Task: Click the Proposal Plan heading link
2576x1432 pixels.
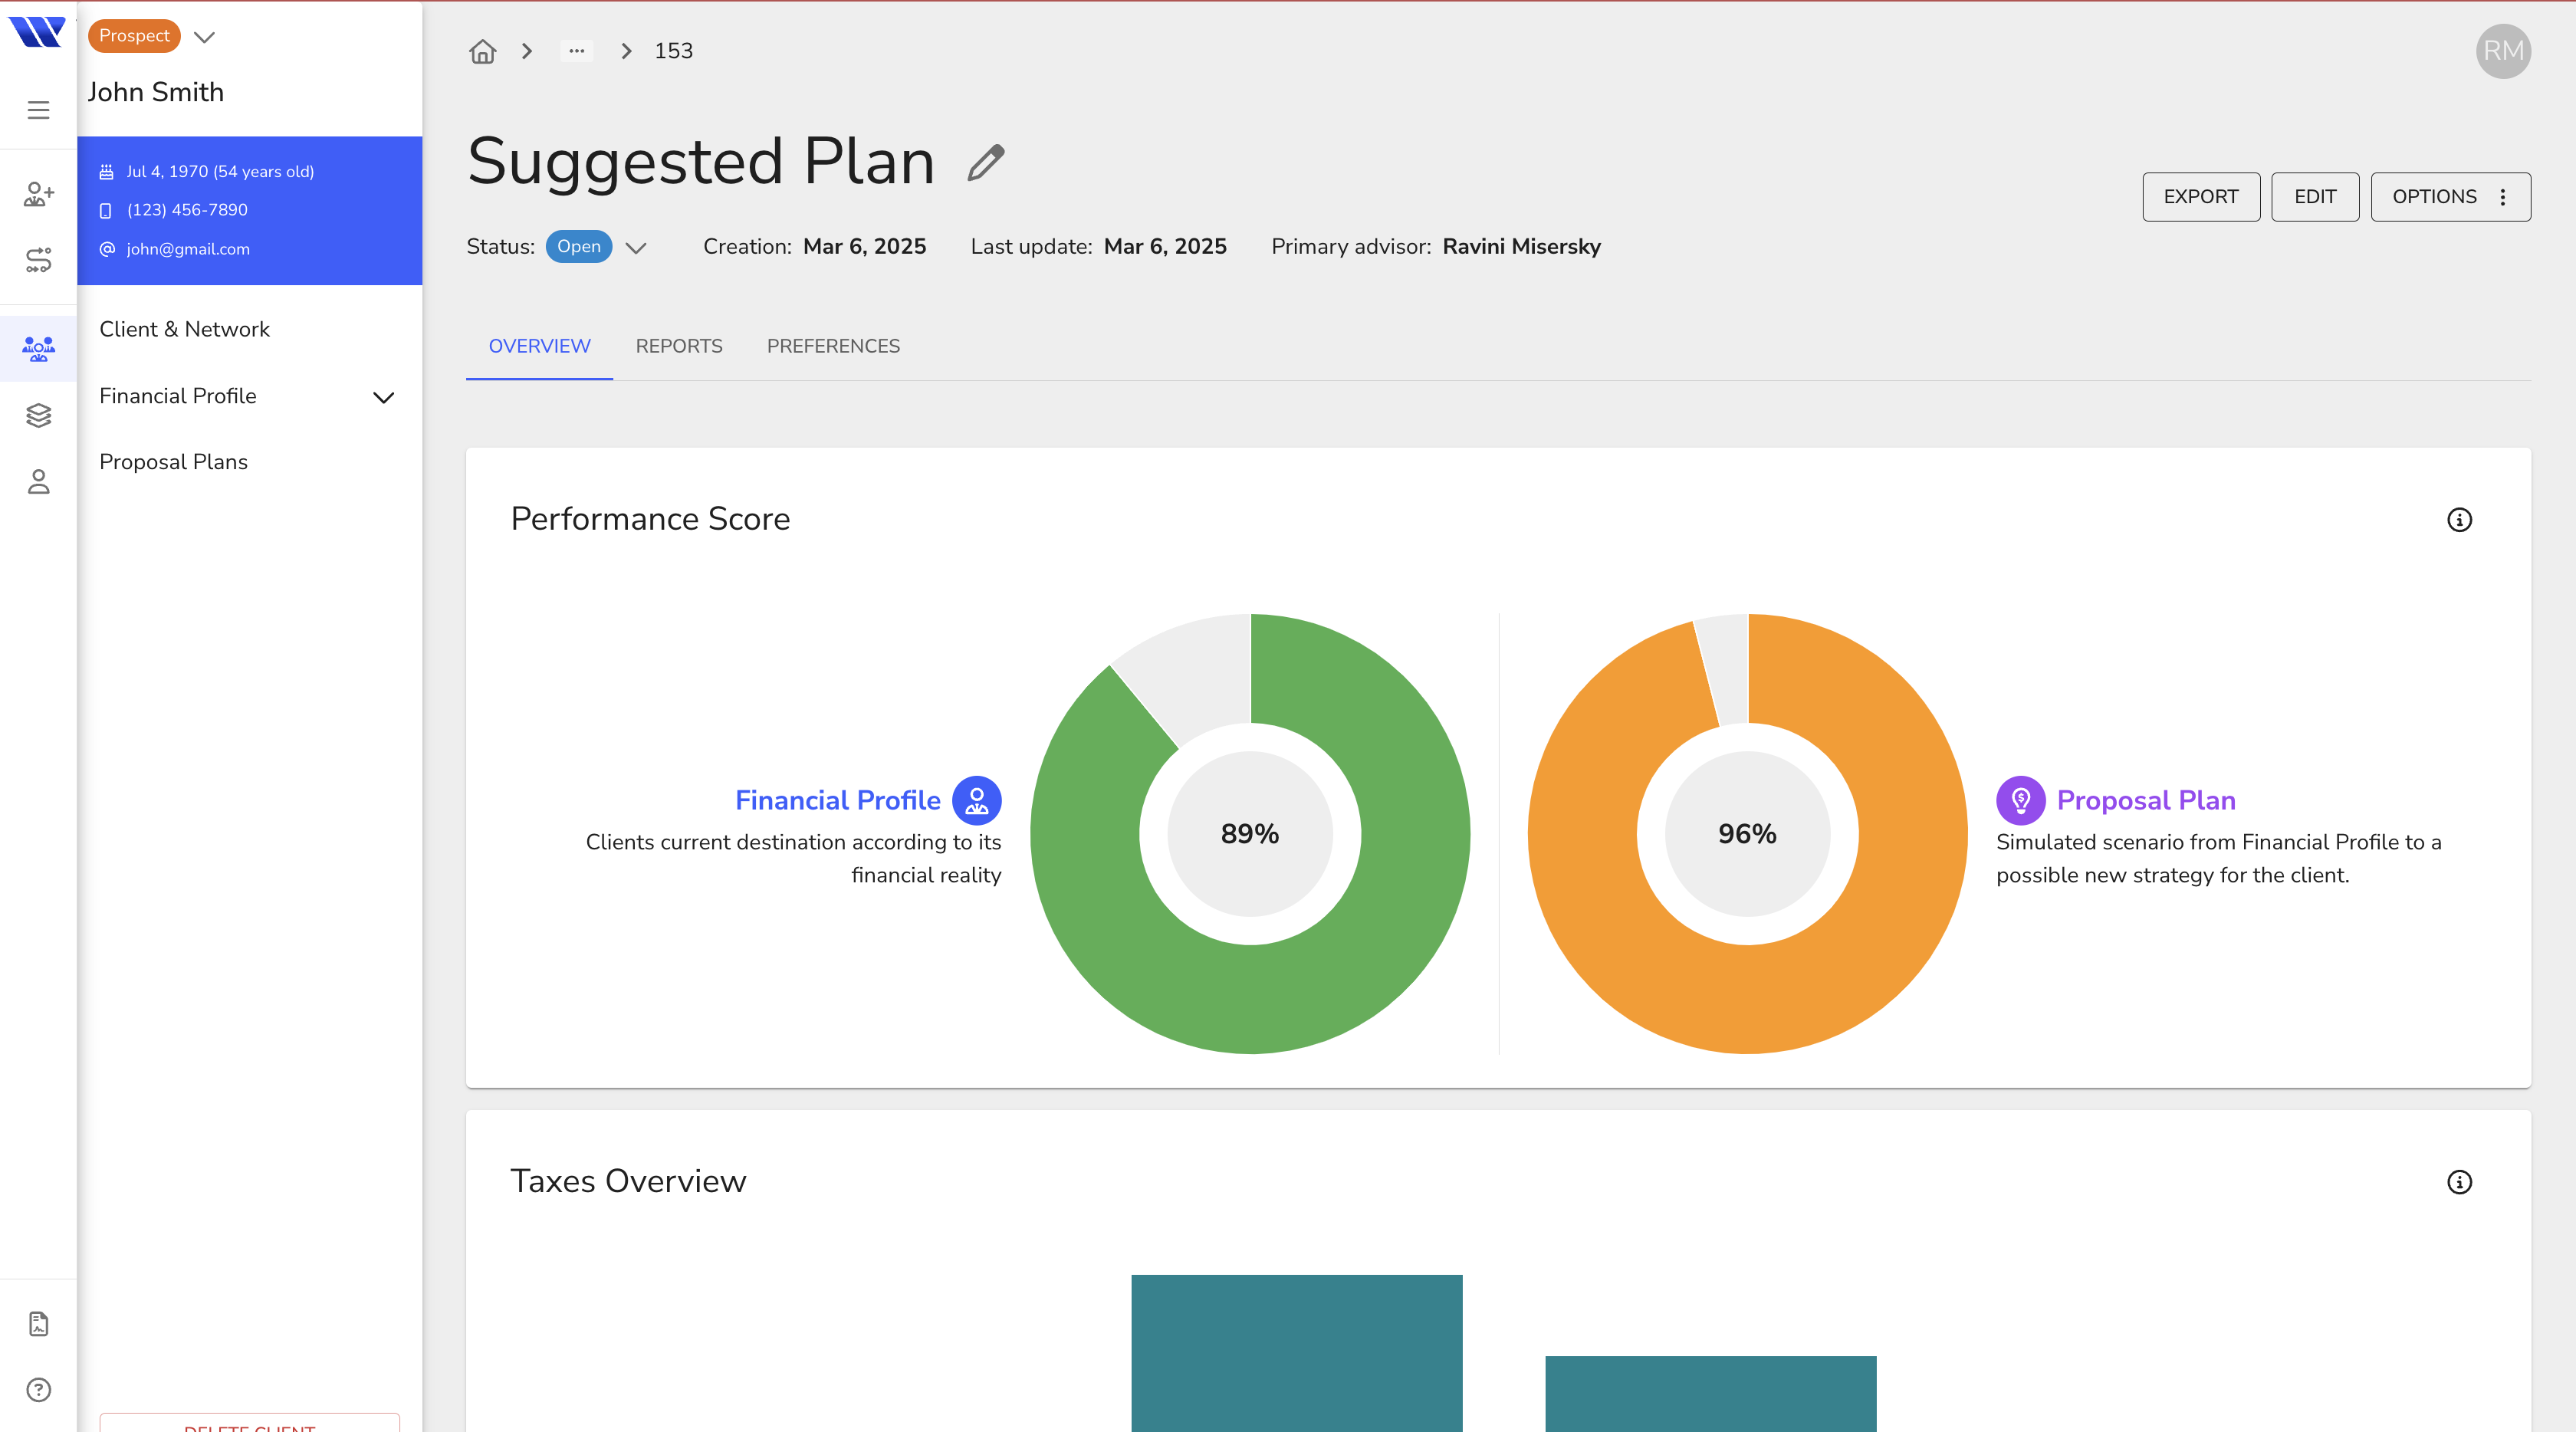Action: (2146, 801)
